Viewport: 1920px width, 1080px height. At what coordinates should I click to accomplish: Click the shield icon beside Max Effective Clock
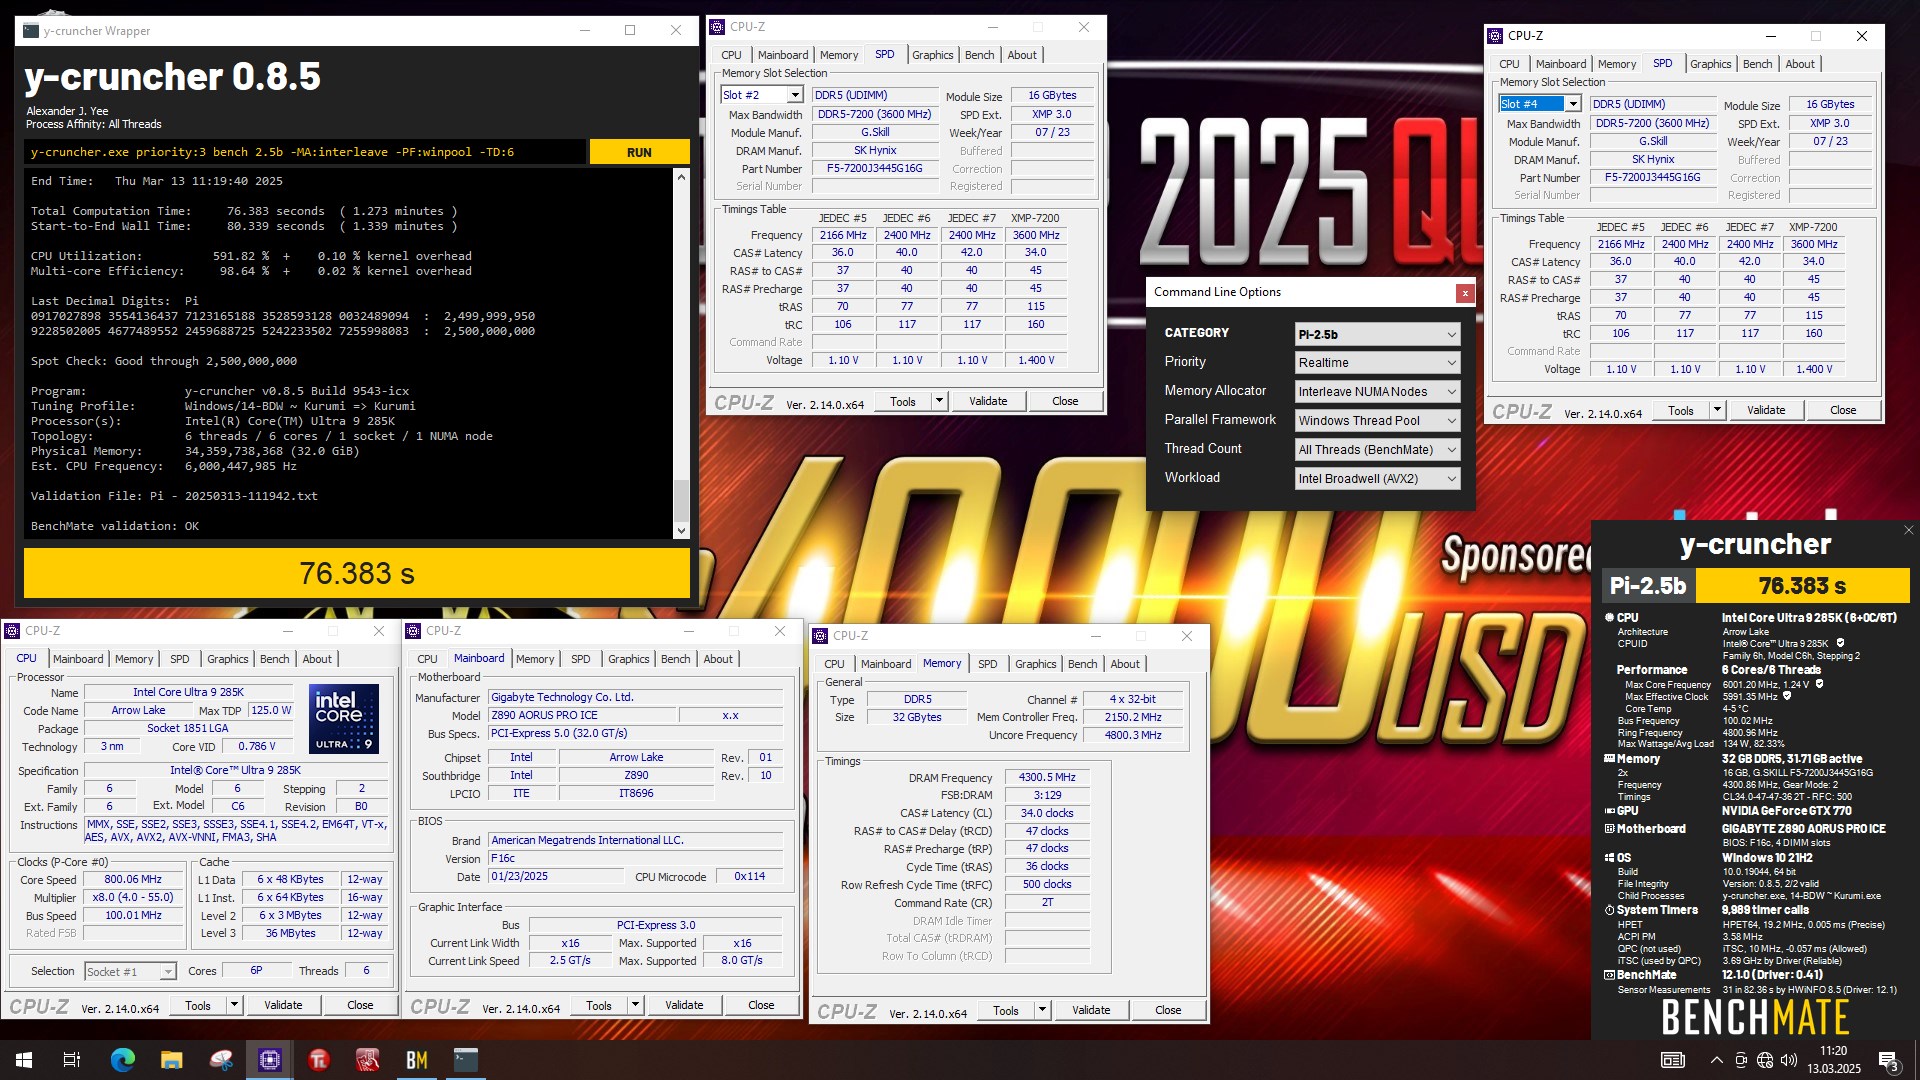pos(1787,696)
